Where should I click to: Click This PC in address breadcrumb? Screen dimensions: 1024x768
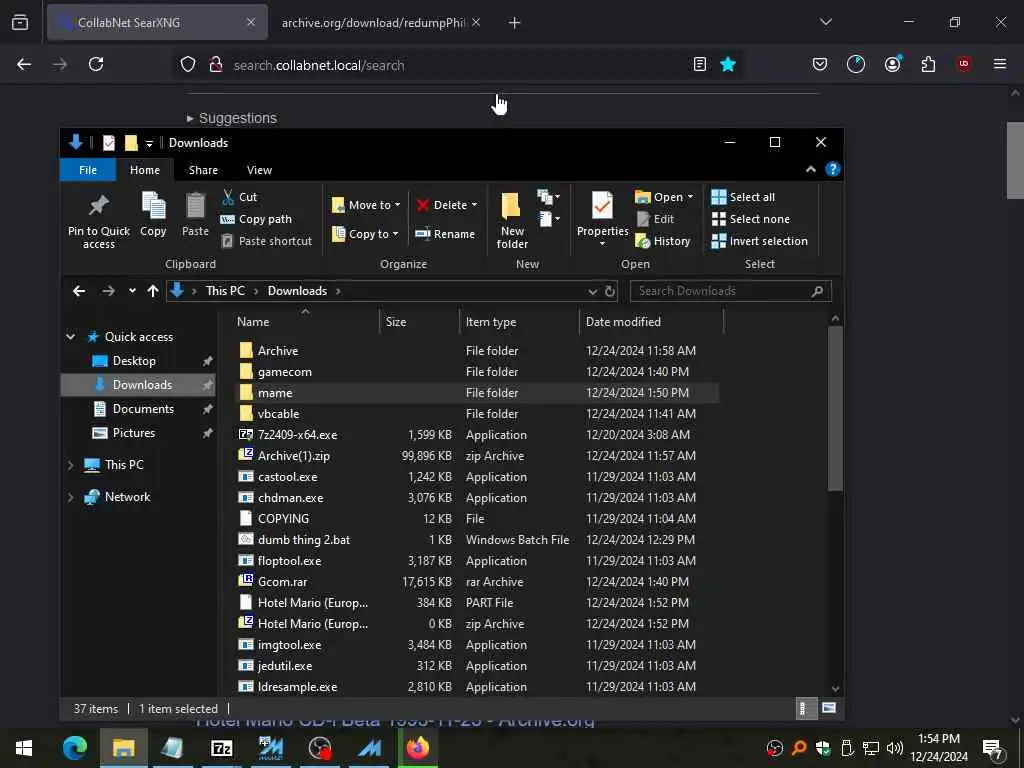225,291
